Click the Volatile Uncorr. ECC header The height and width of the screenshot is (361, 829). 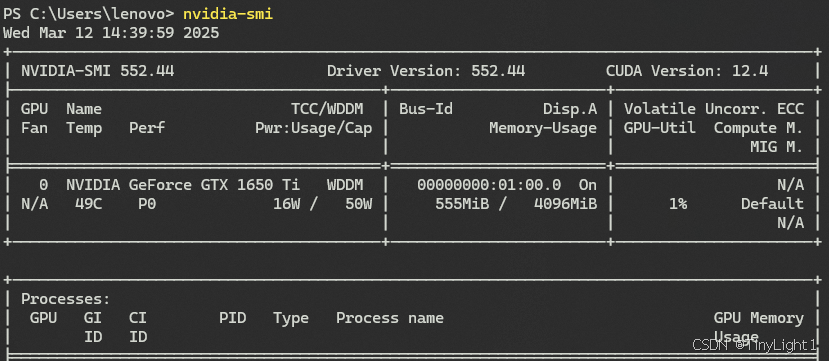pyautogui.click(x=714, y=109)
